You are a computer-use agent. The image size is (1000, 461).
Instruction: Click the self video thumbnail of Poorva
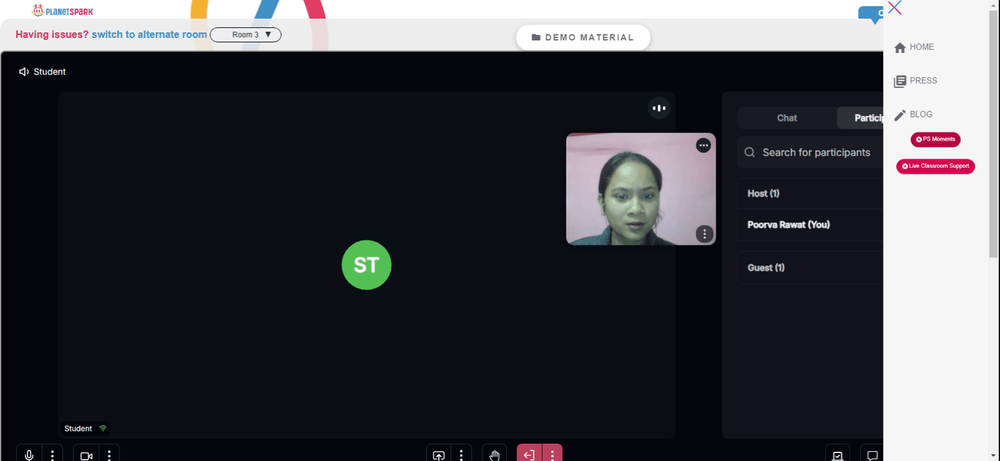click(640, 189)
